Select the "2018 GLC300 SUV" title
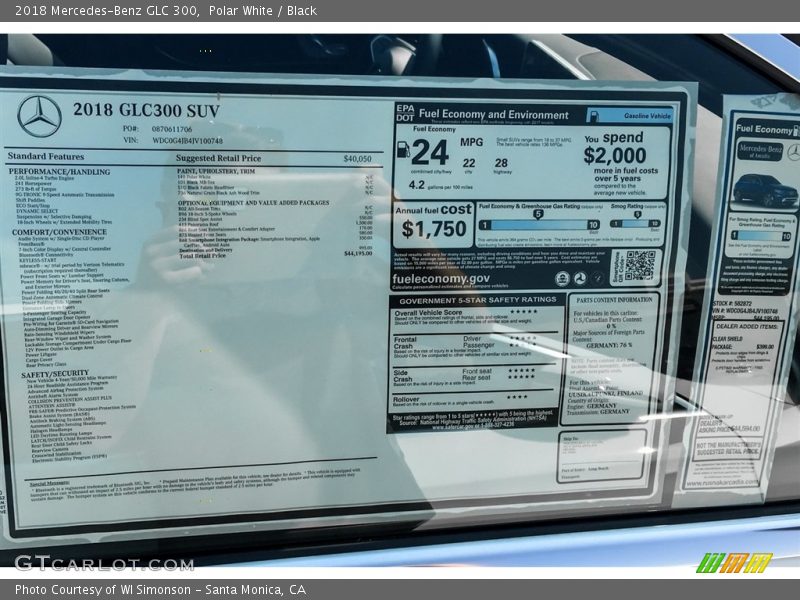Viewport: 800px width, 600px height. coord(146,110)
